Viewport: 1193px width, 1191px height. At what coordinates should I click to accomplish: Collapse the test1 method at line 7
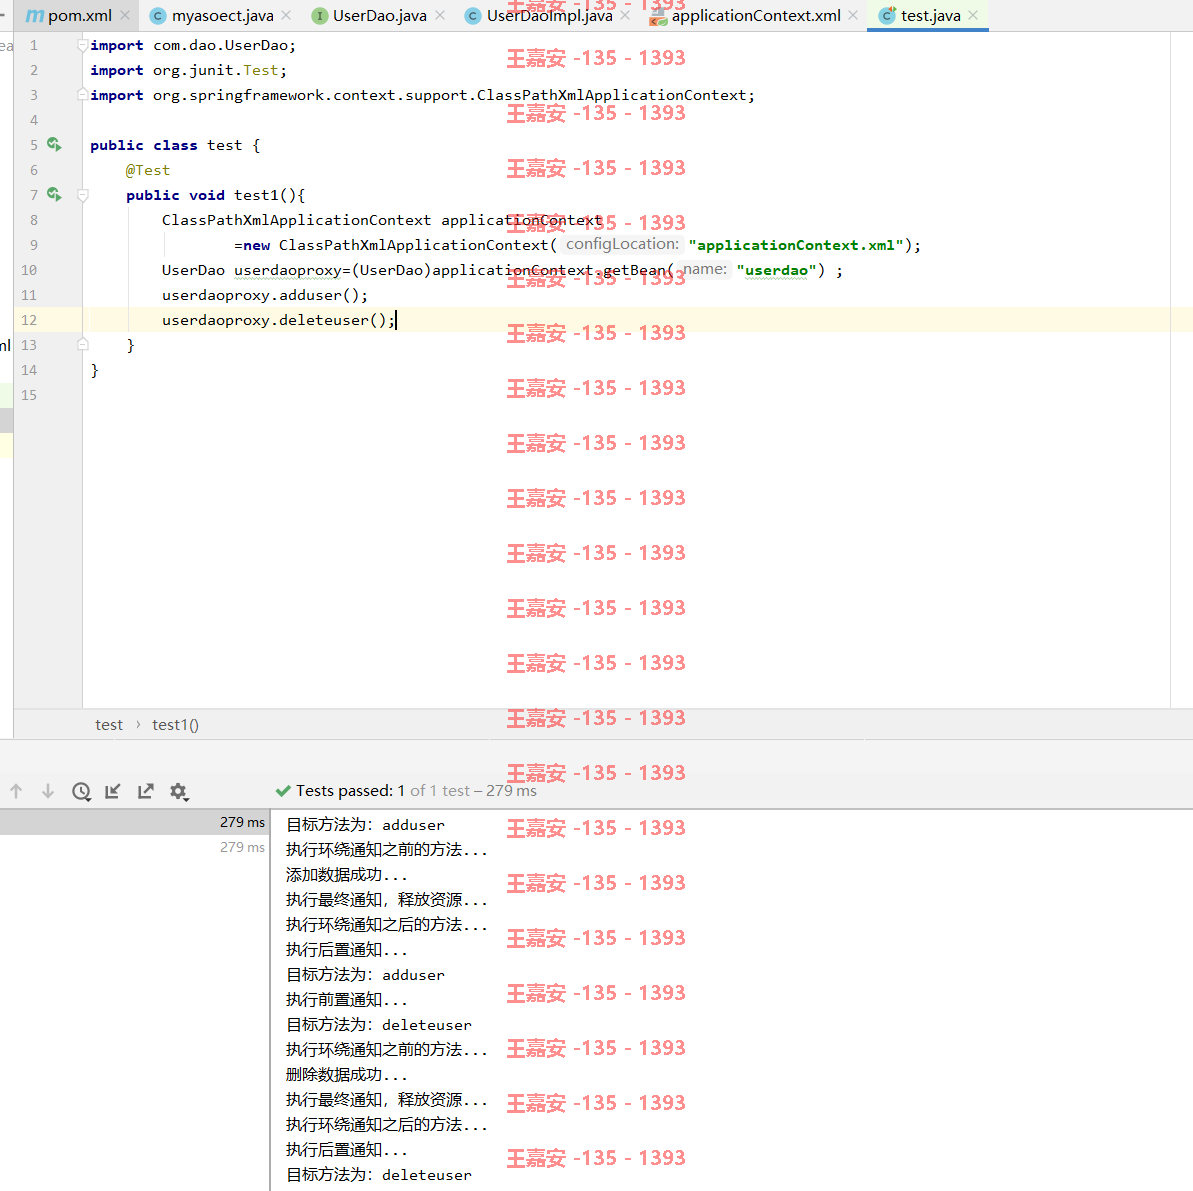(x=83, y=195)
